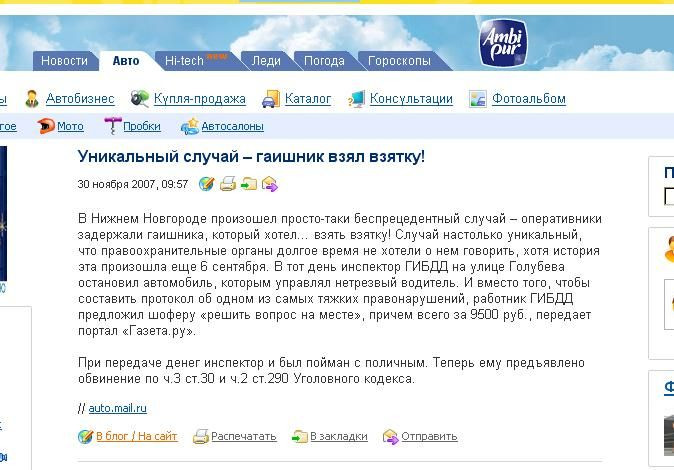Open the Консультации link
This screenshot has height=470, width=674.
pos(411,99)
